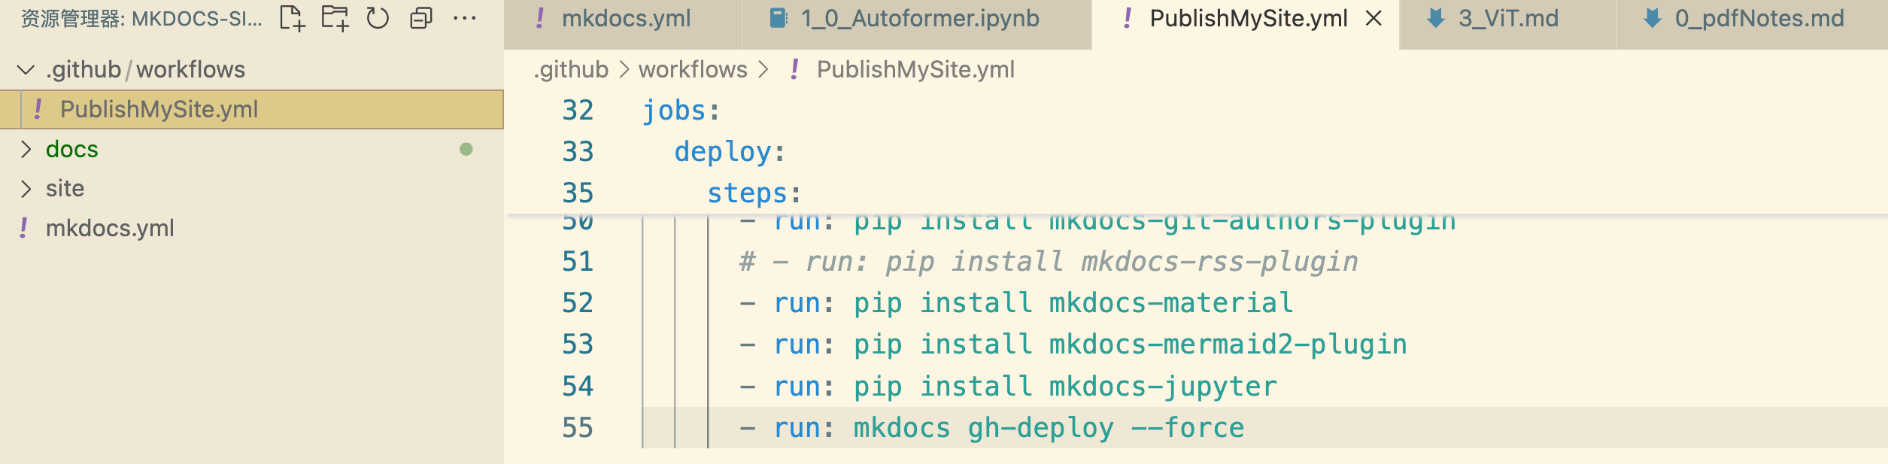Click sticky scroll line 'steps:'

tap(754, 193)
